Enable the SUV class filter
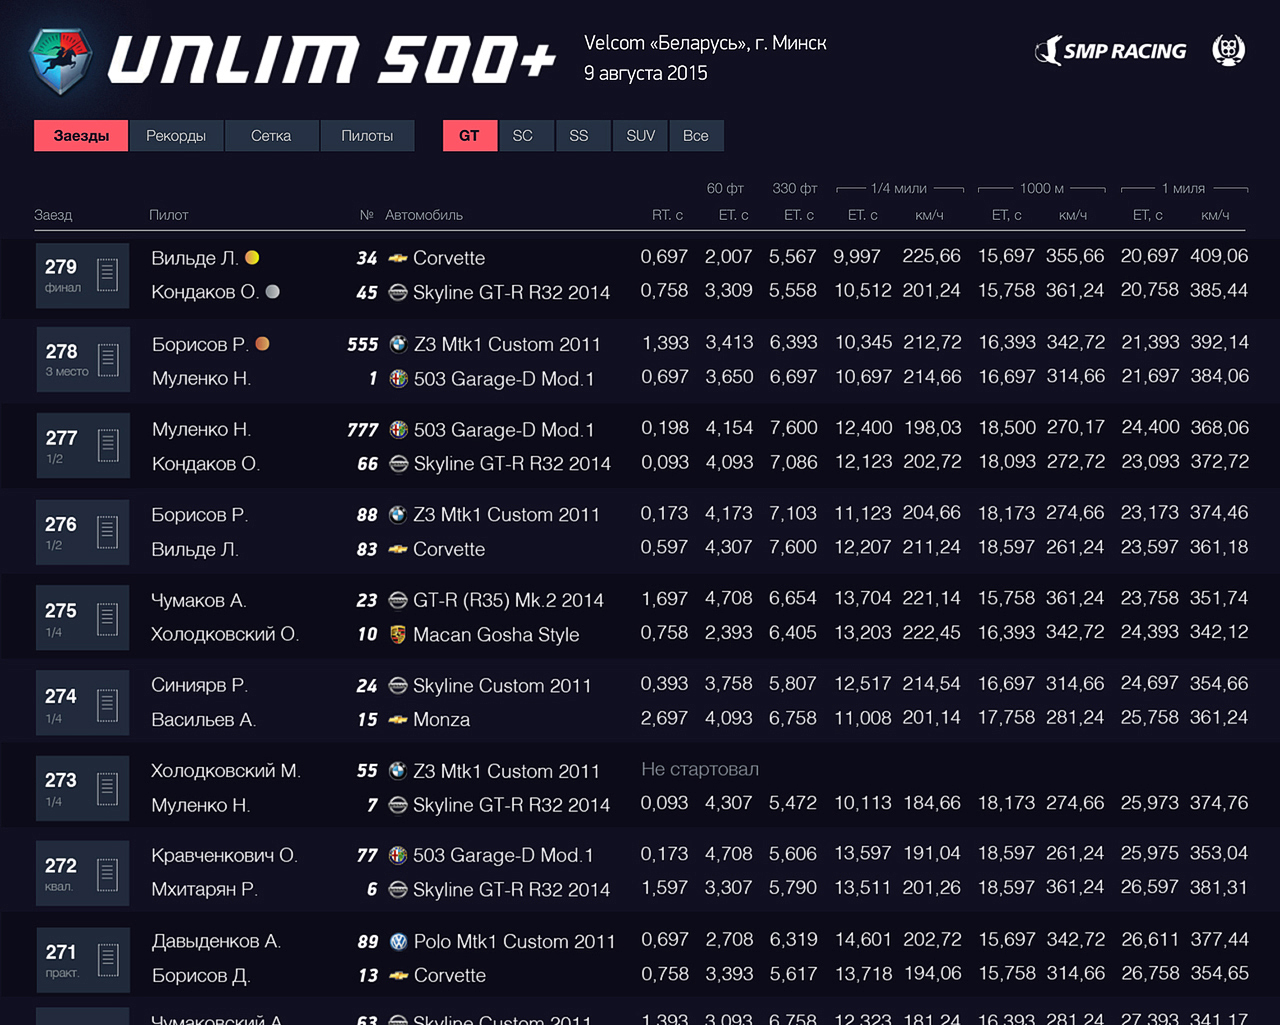 pos(640,136)
